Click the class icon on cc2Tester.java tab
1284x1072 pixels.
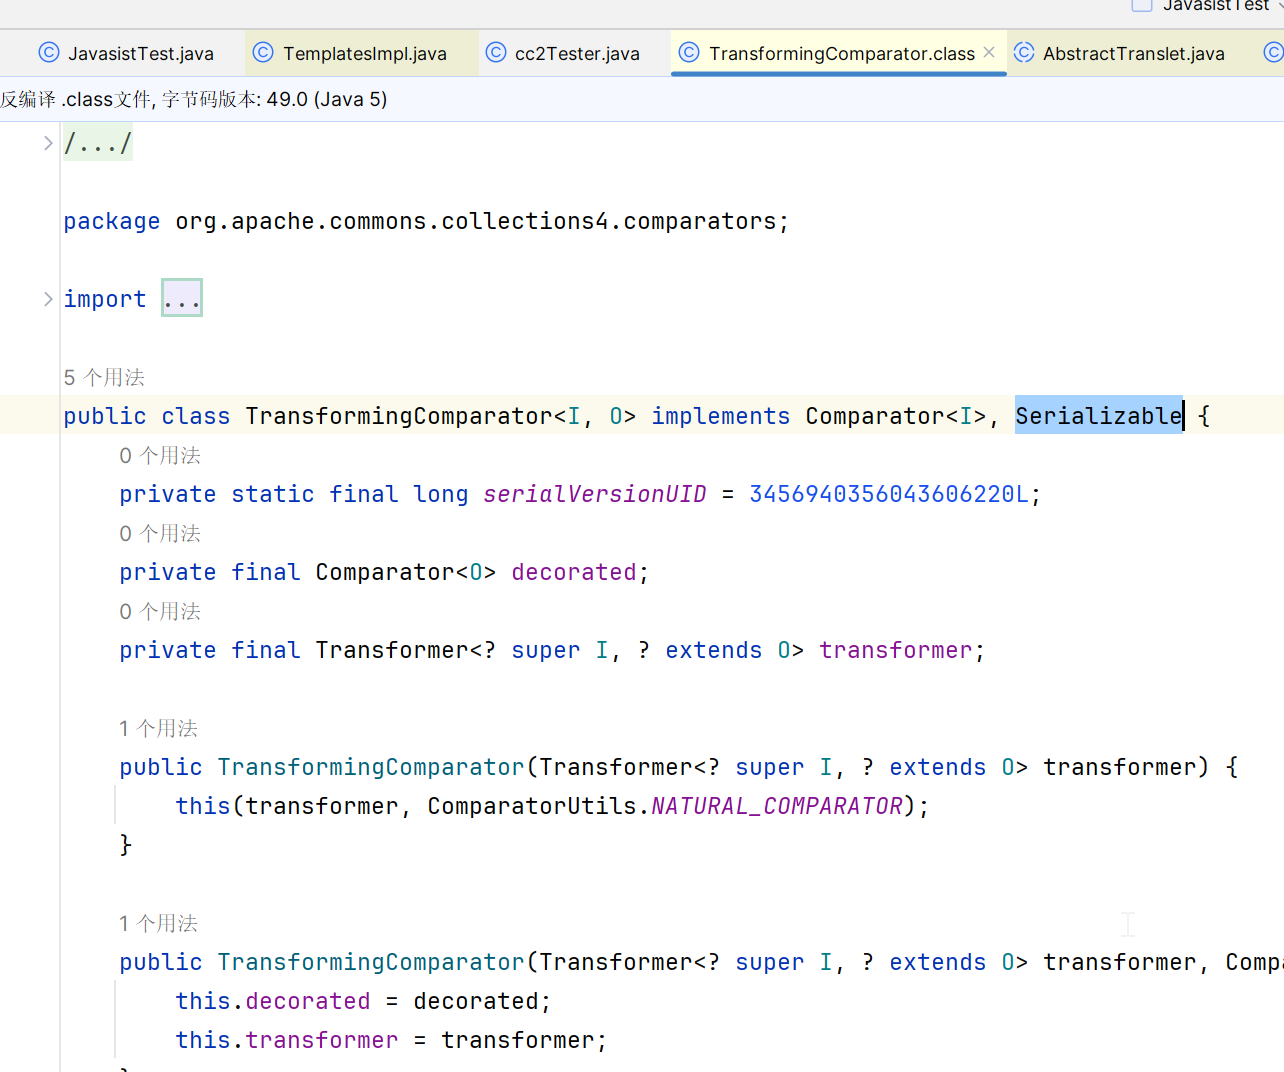(496, 53)
